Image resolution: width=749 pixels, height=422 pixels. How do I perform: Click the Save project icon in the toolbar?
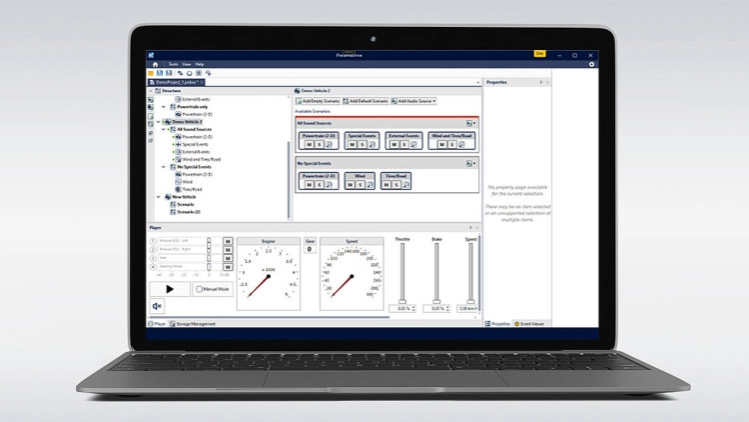[x=161, y=73]
